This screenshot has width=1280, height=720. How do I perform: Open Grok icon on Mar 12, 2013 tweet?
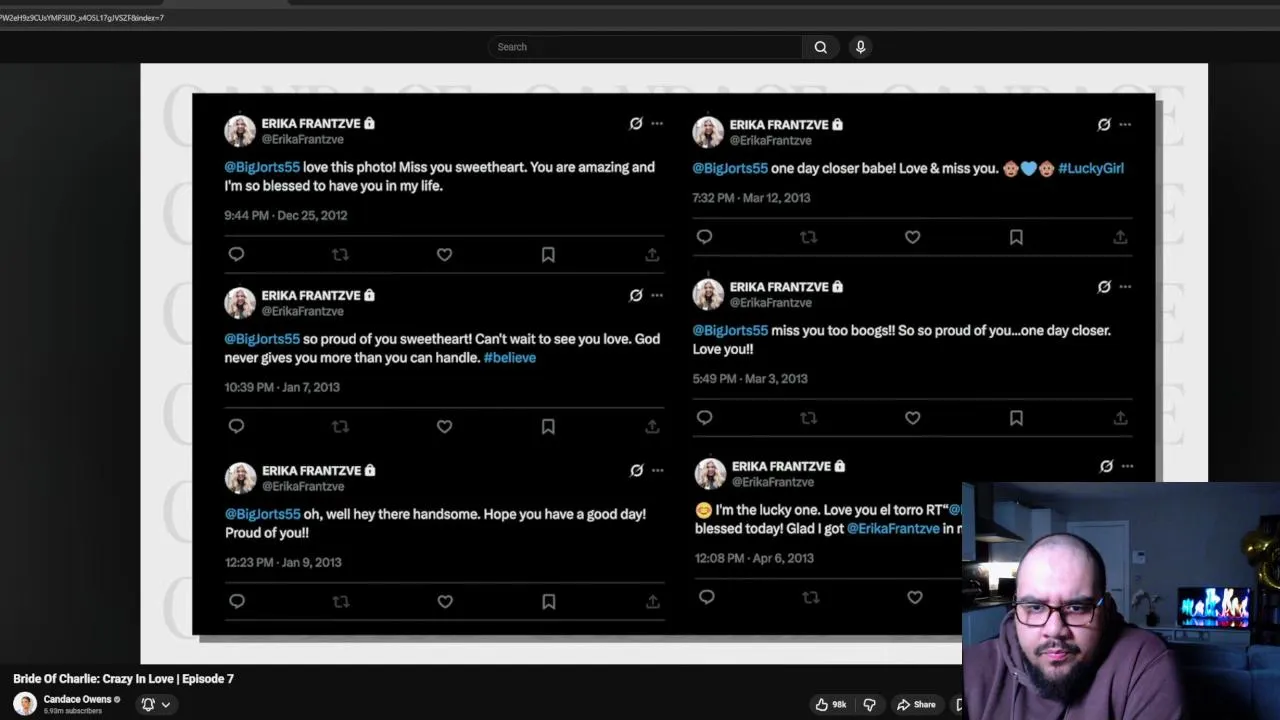click(x=1104, y=124)
